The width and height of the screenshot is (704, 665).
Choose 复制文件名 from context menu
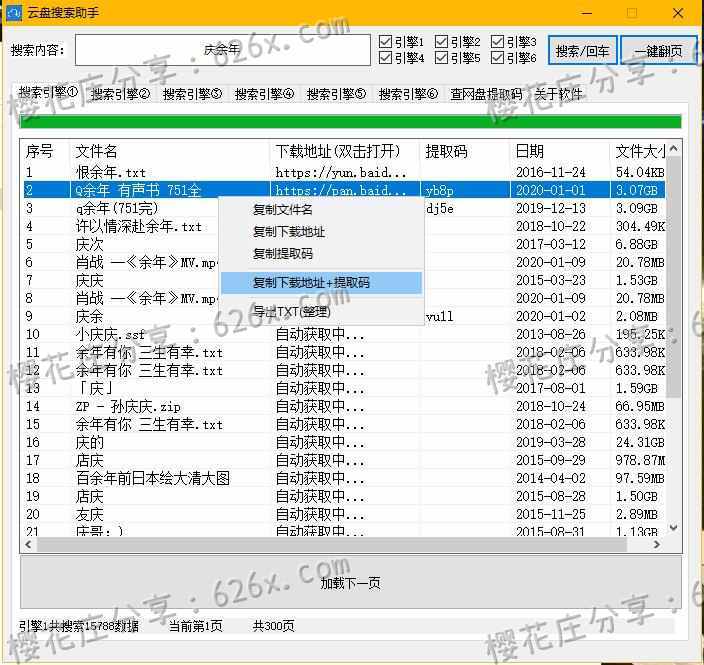321,210
